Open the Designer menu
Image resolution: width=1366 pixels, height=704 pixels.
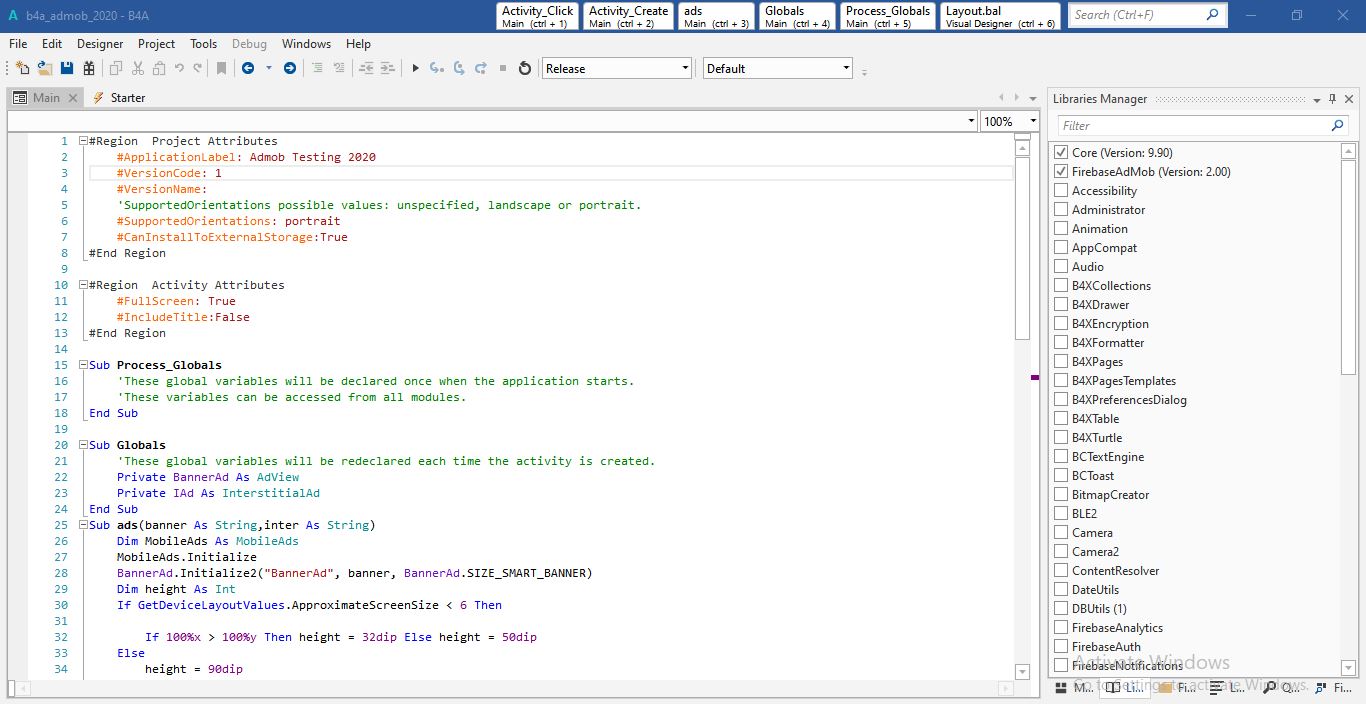click(x=100, y=44)
